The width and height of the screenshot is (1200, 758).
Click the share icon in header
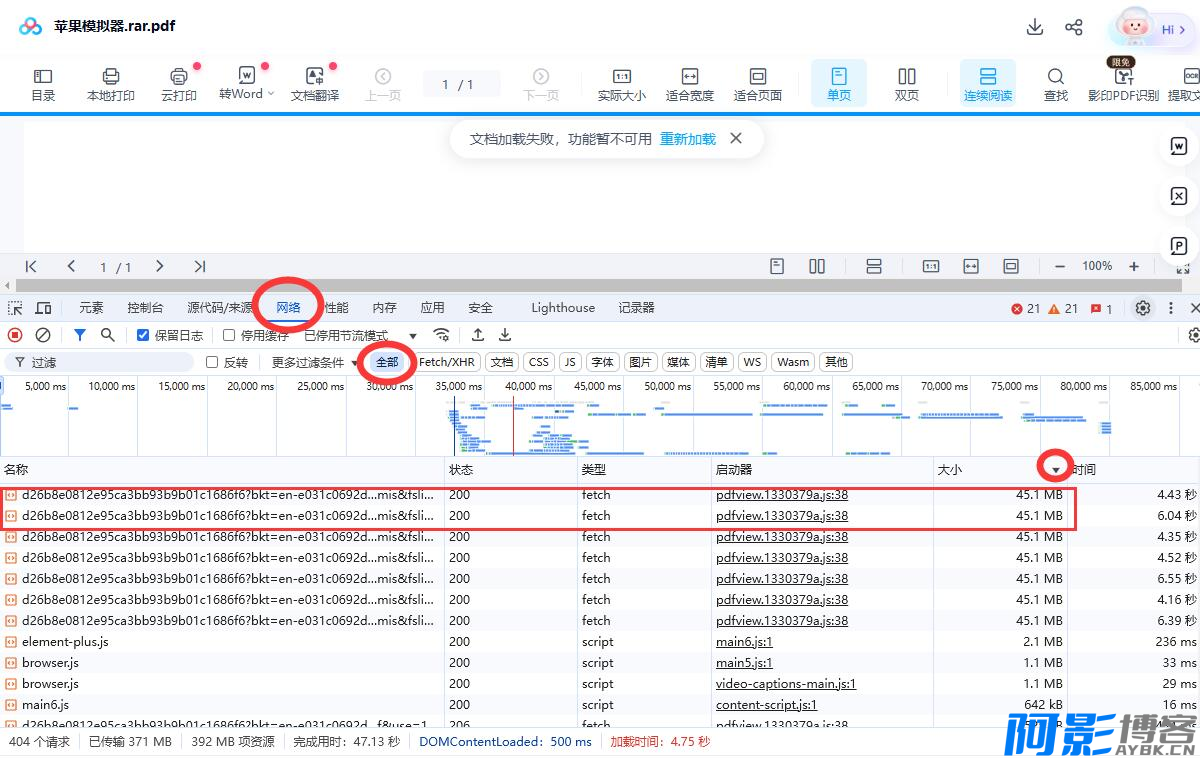tap(1074, 27)
